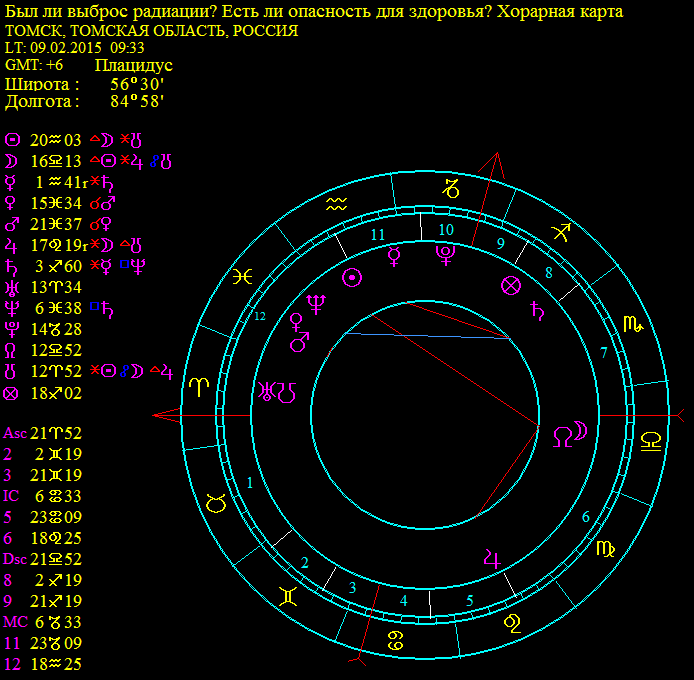Click house number 2 in the wheel
The image size is (694, 680).
(x=305, y=563)
